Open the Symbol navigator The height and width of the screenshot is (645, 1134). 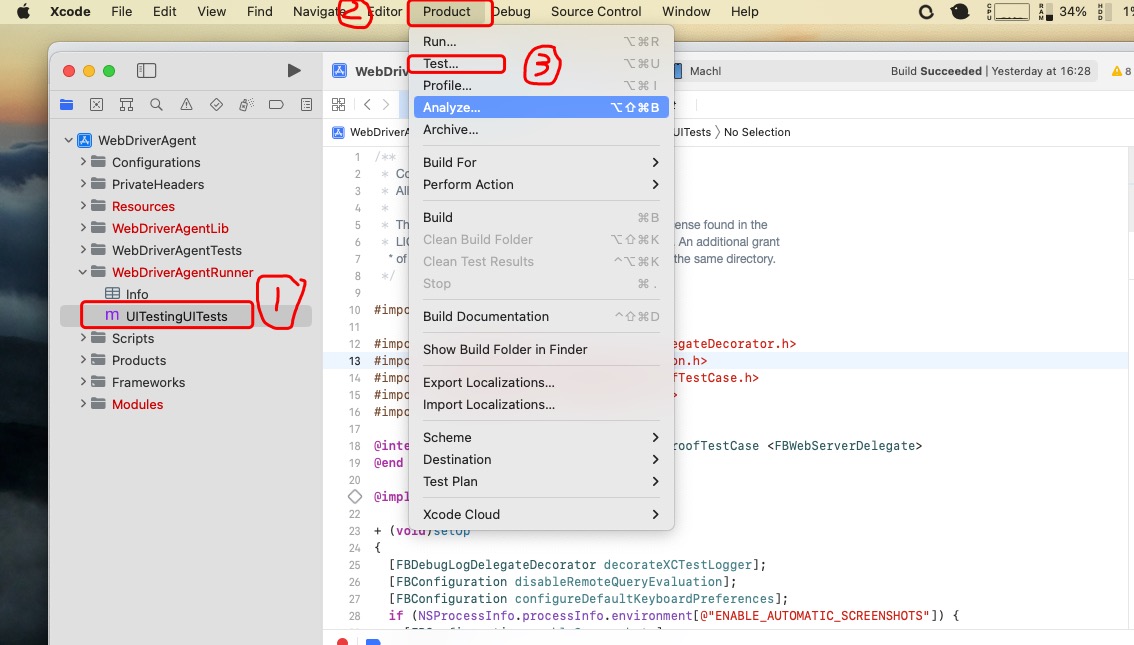127,104
